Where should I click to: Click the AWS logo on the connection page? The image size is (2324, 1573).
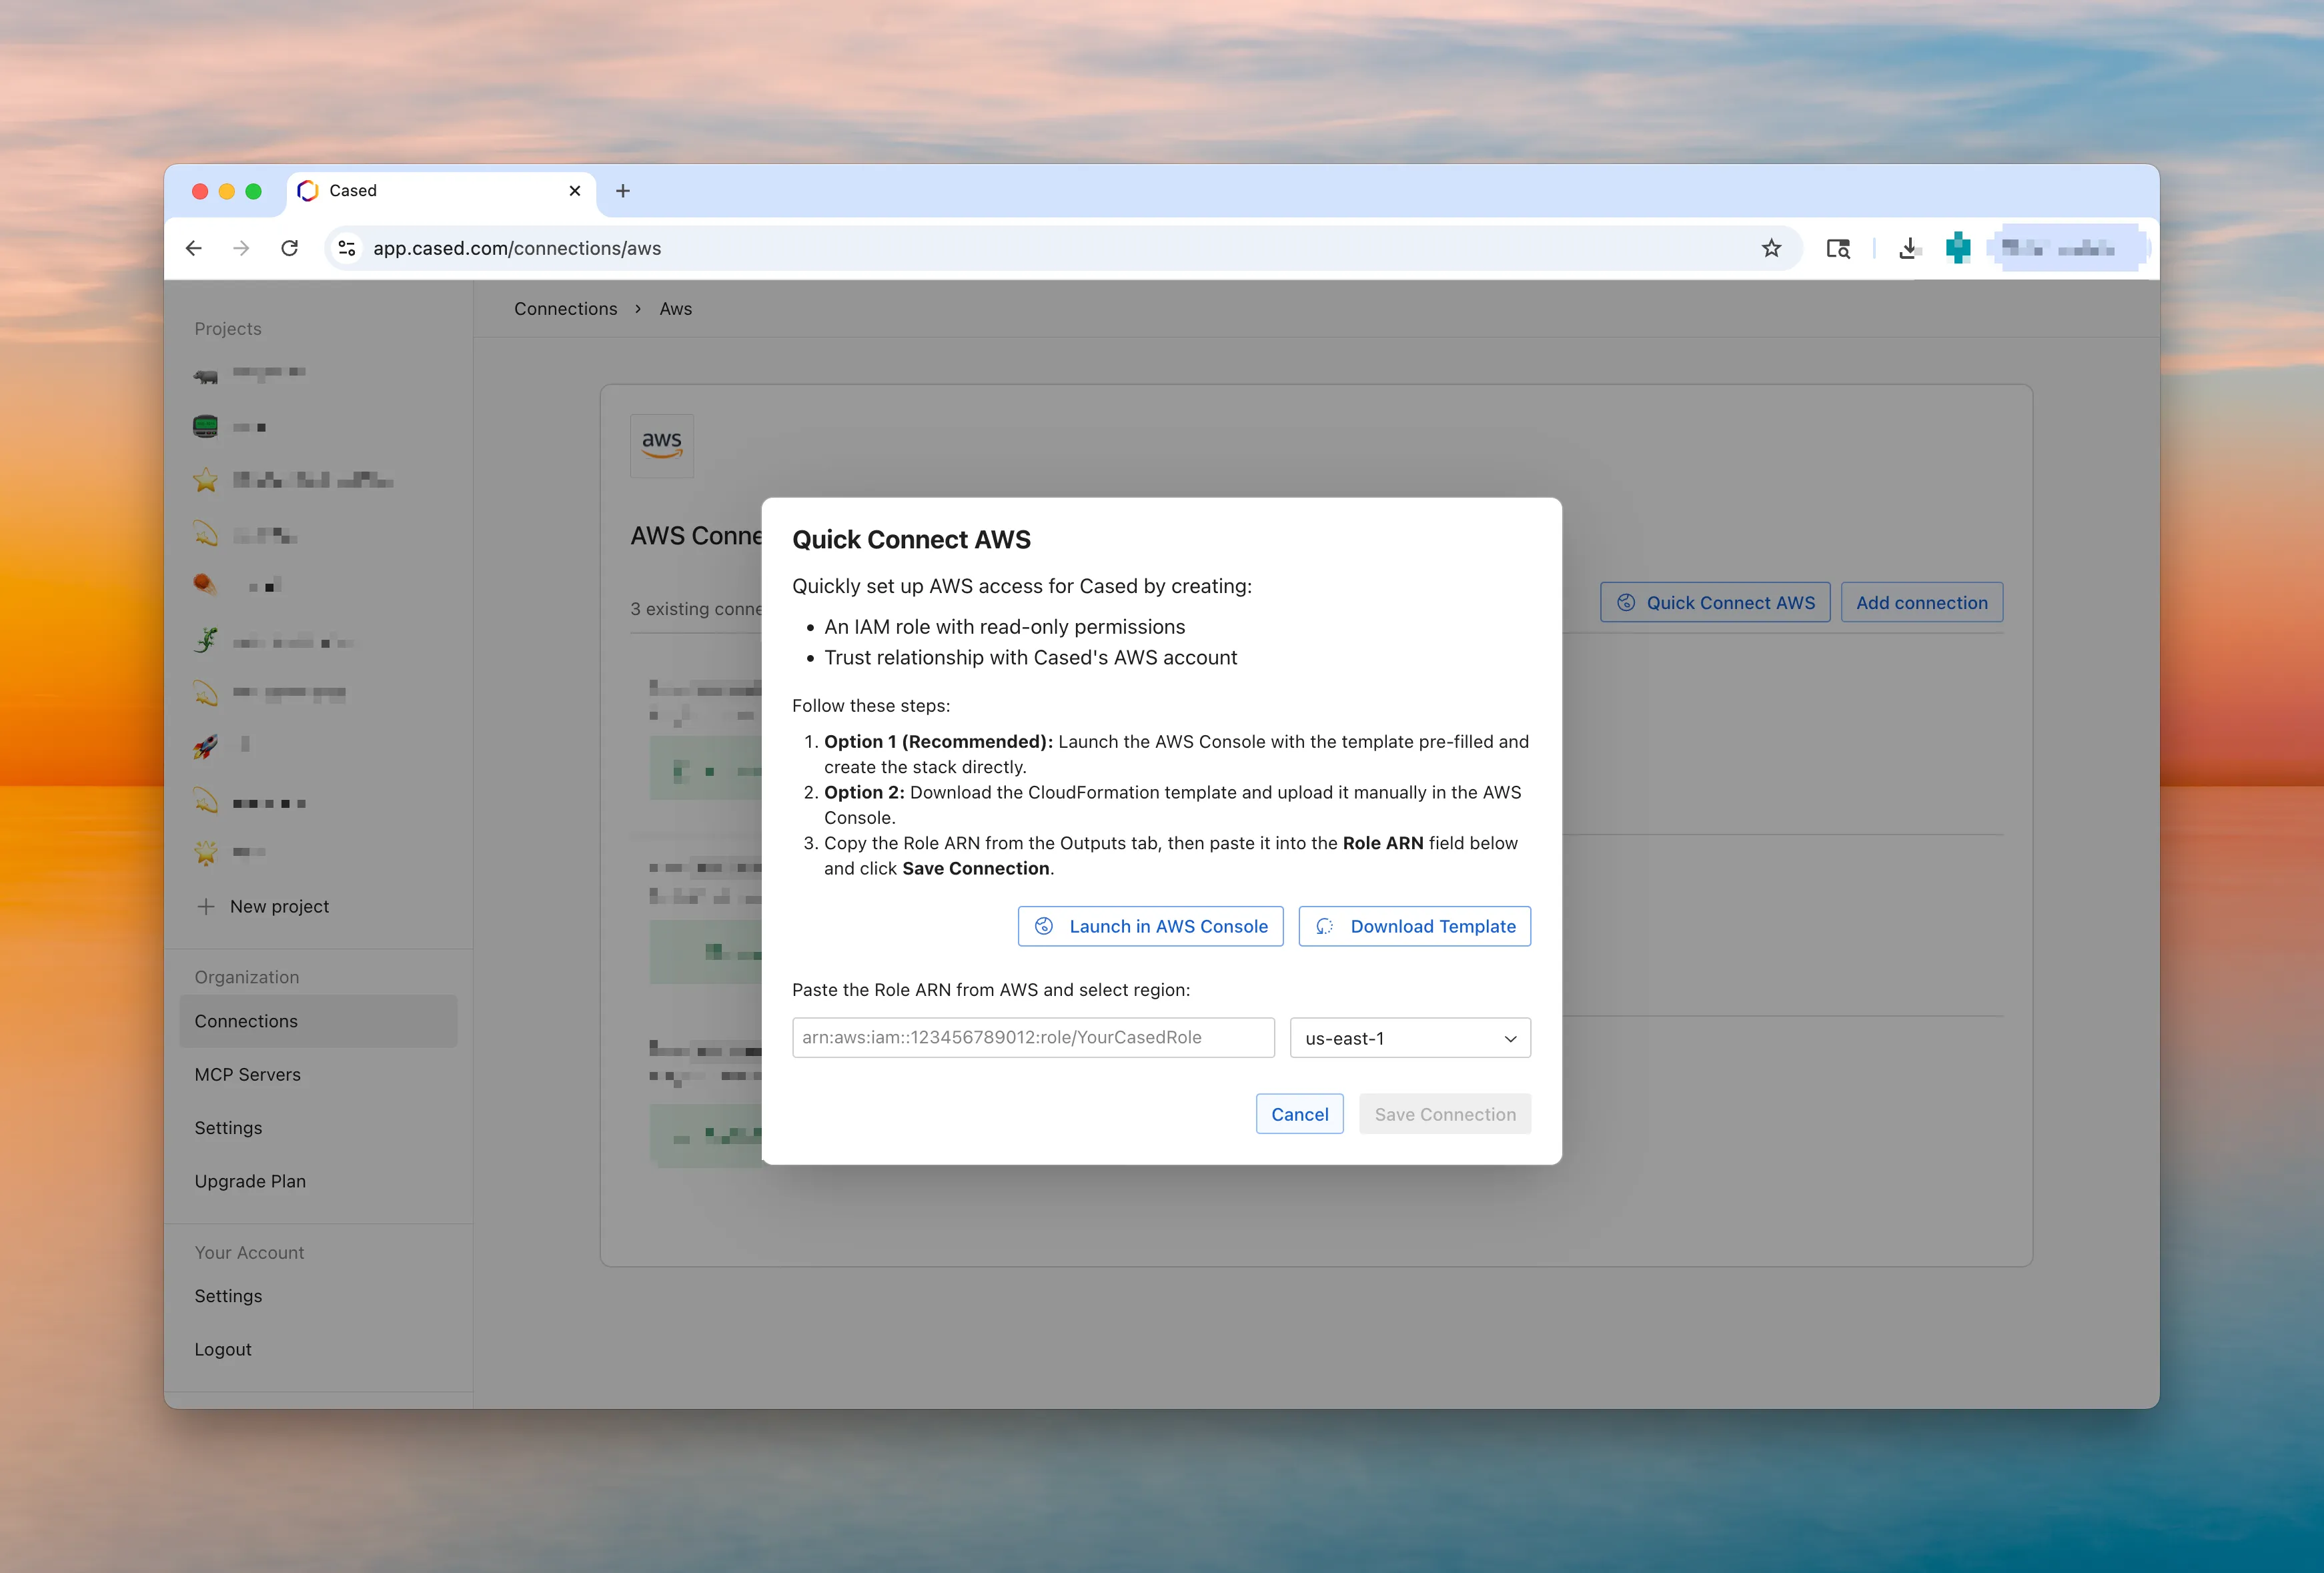point(661,446)
